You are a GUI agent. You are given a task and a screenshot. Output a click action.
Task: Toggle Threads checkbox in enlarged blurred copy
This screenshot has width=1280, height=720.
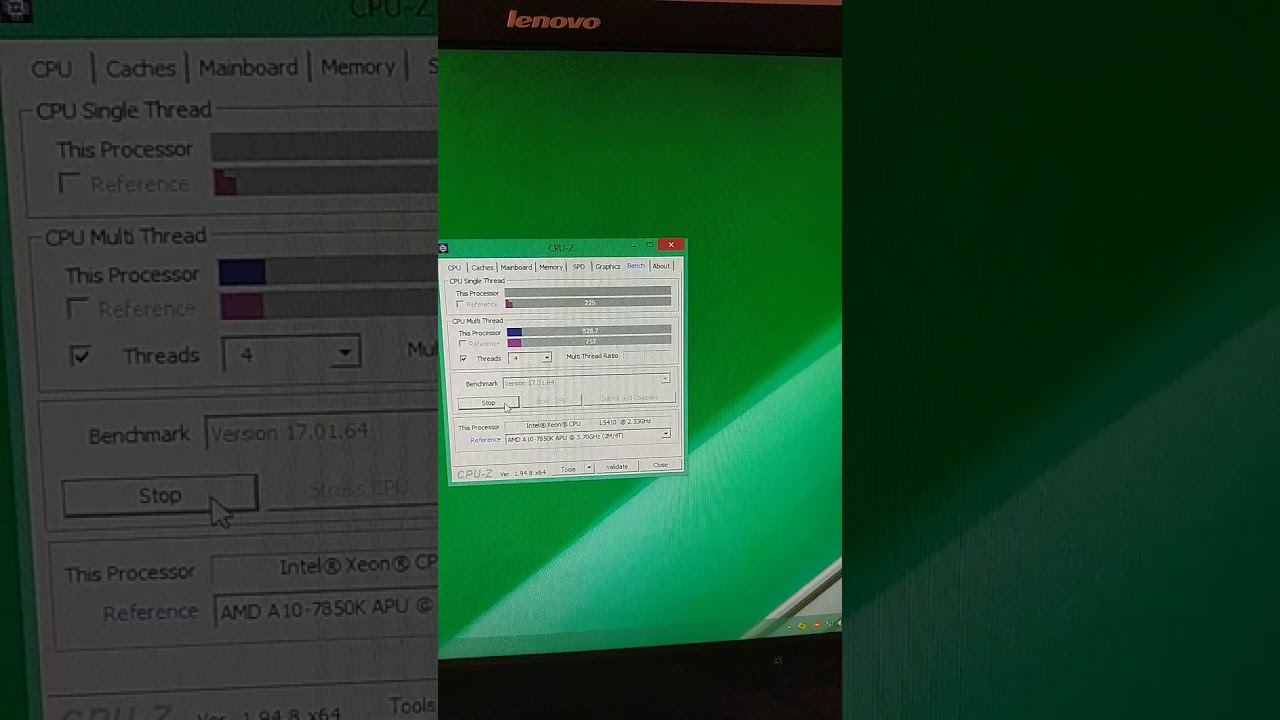tap(80, 355)
